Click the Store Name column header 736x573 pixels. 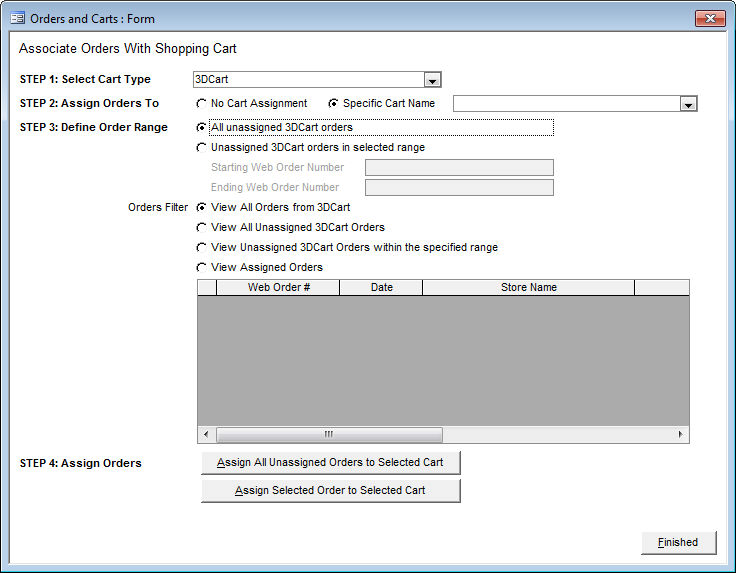[x=528, y=288]
